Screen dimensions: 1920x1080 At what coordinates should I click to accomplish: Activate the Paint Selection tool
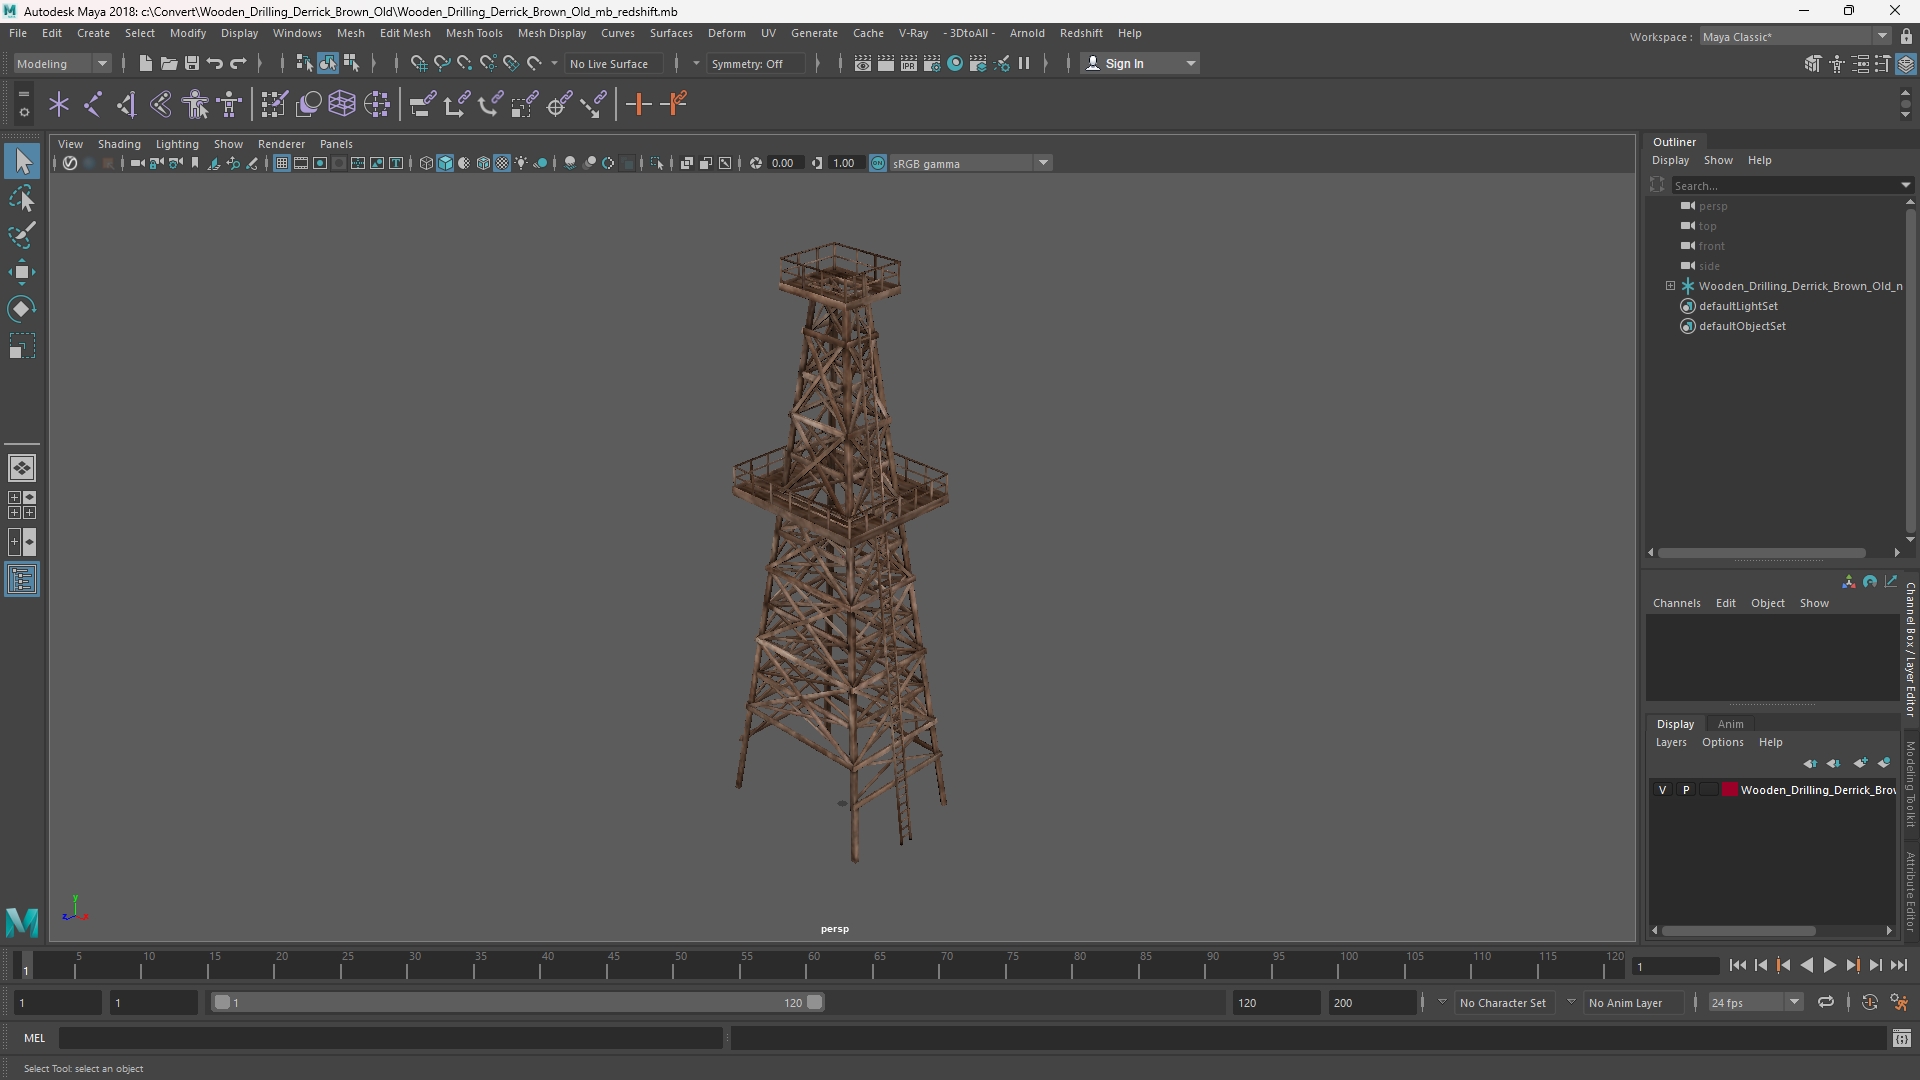coord(22,235)
